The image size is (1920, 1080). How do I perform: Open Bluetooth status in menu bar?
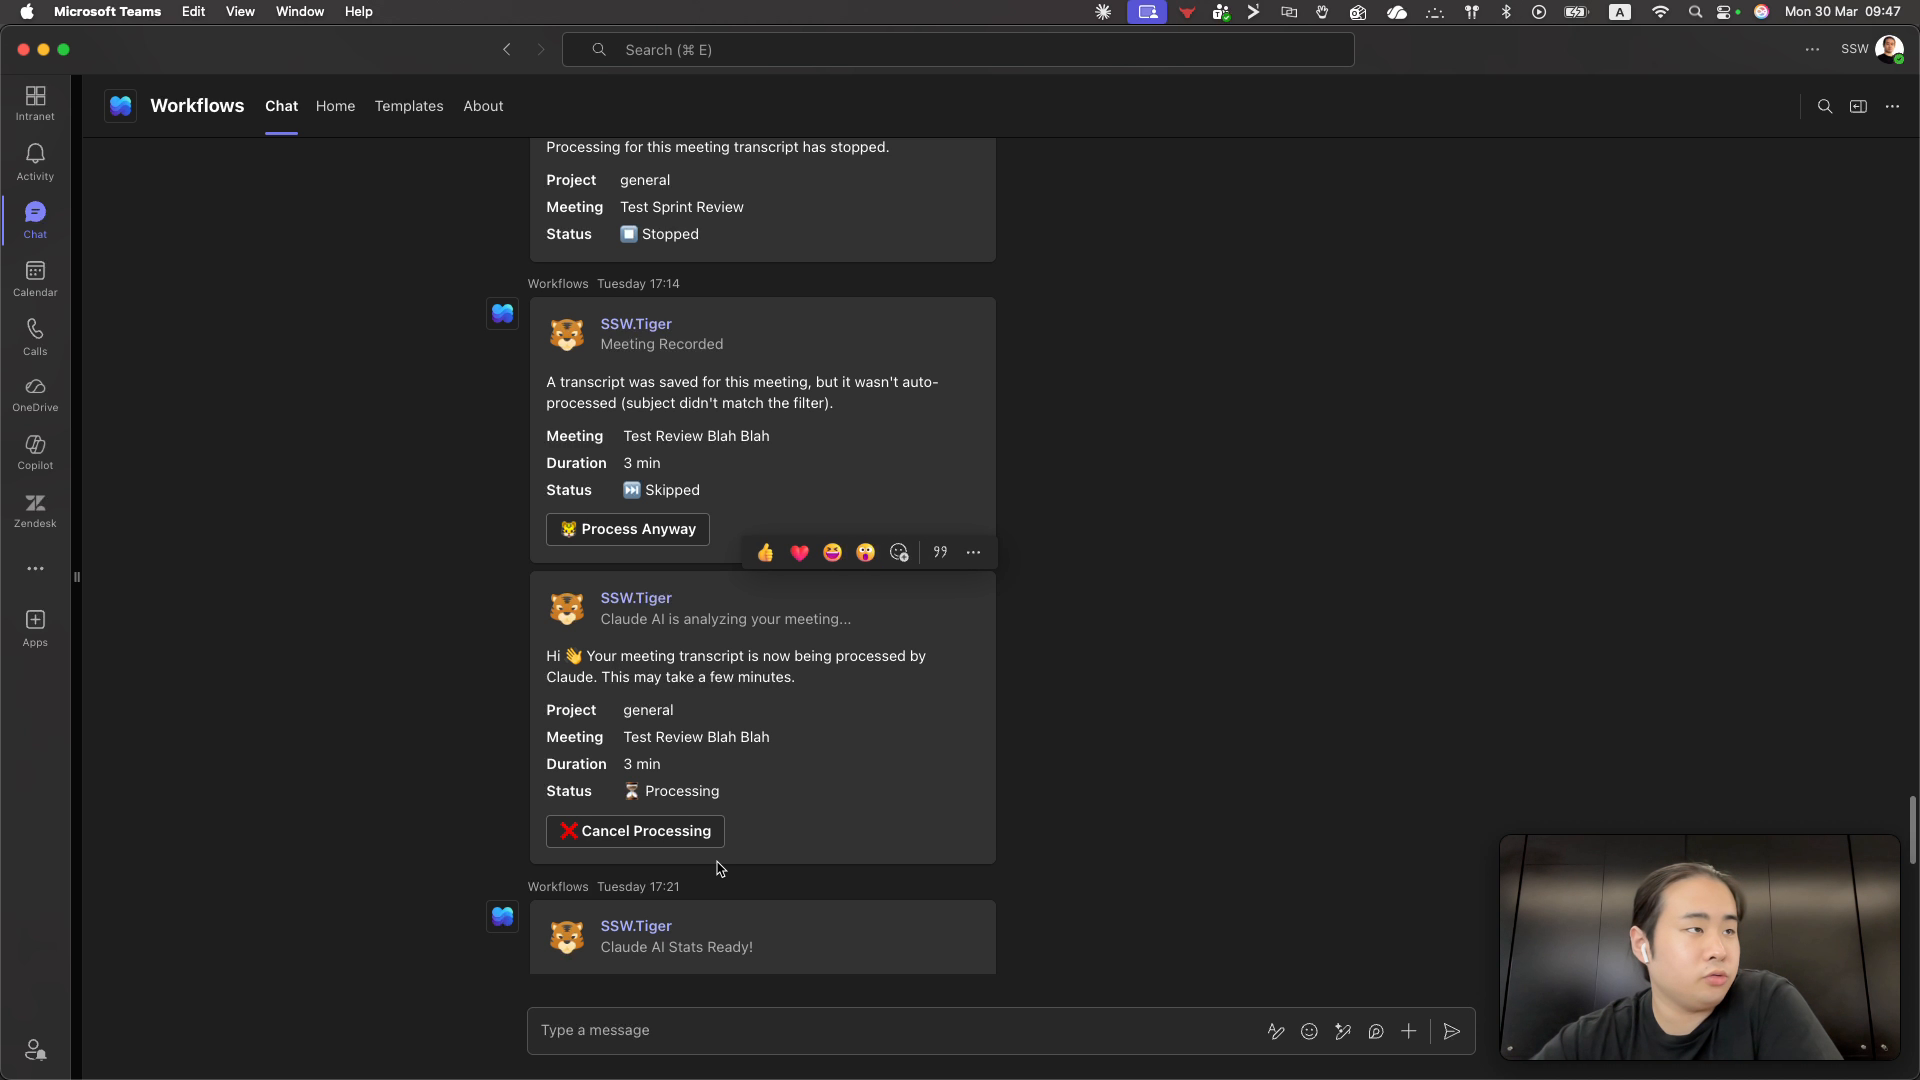click(1506, 12)
